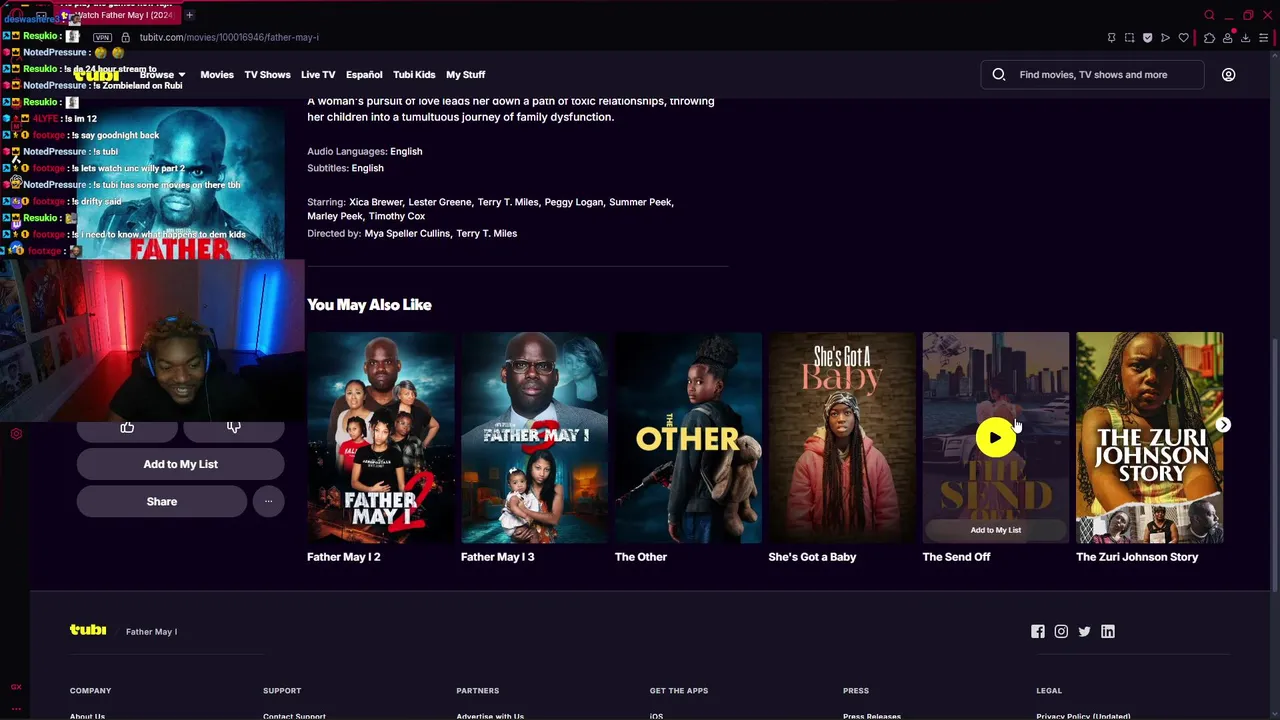This screenshot has width=1280, height=720.
Task: Click The Zuri Johnson Story title link
Action: click(x=1137, y=557)
